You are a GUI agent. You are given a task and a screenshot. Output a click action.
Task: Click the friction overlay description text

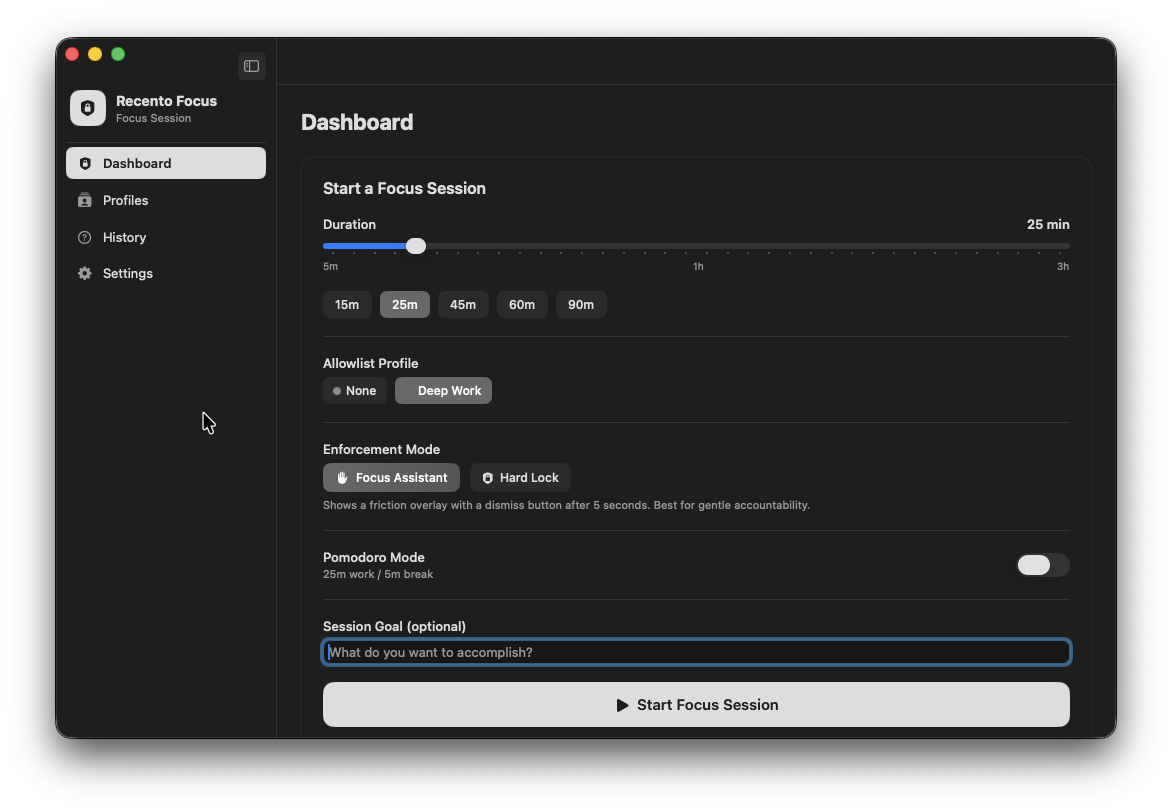(x=566, y=505)
